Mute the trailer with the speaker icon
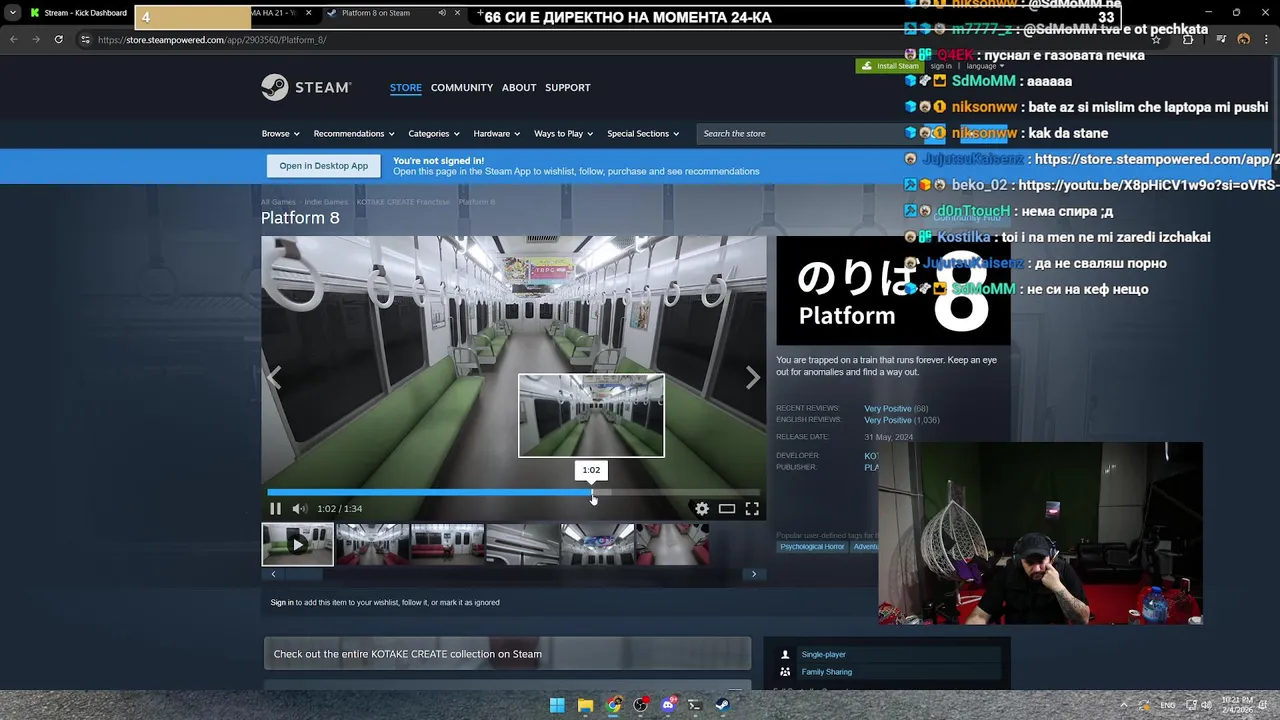Viewport: 1280px width, 720px height. point(299,509)
